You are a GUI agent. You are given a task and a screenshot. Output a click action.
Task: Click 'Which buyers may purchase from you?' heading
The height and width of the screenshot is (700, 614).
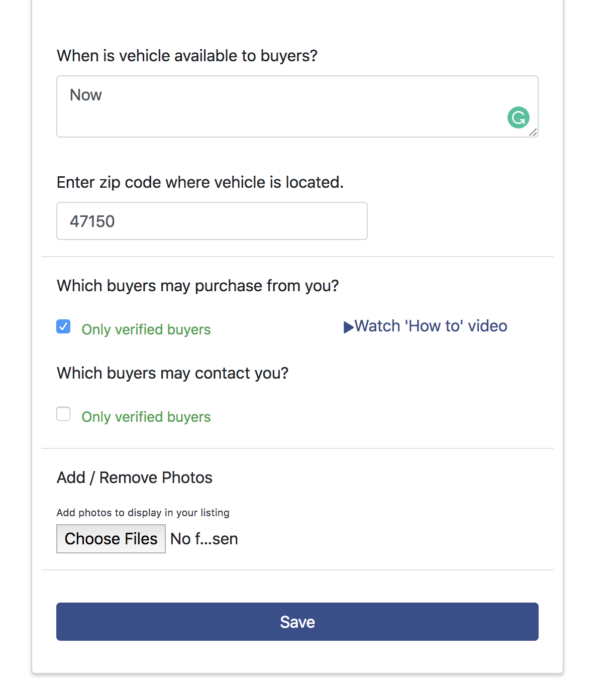198,286
